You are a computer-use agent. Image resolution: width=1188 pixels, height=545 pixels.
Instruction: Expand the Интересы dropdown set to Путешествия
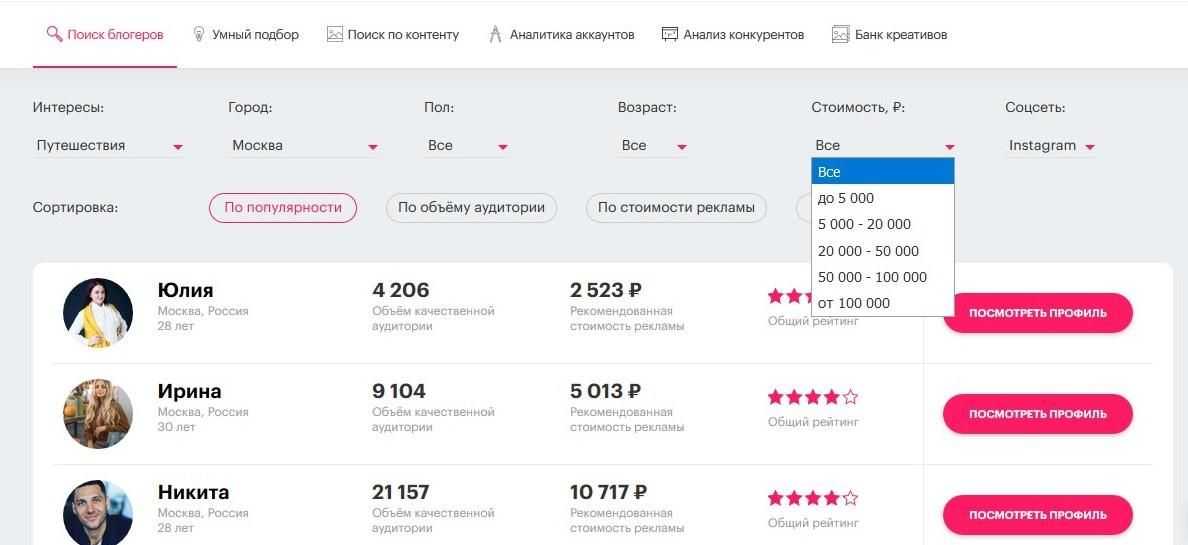click(109, 146)
